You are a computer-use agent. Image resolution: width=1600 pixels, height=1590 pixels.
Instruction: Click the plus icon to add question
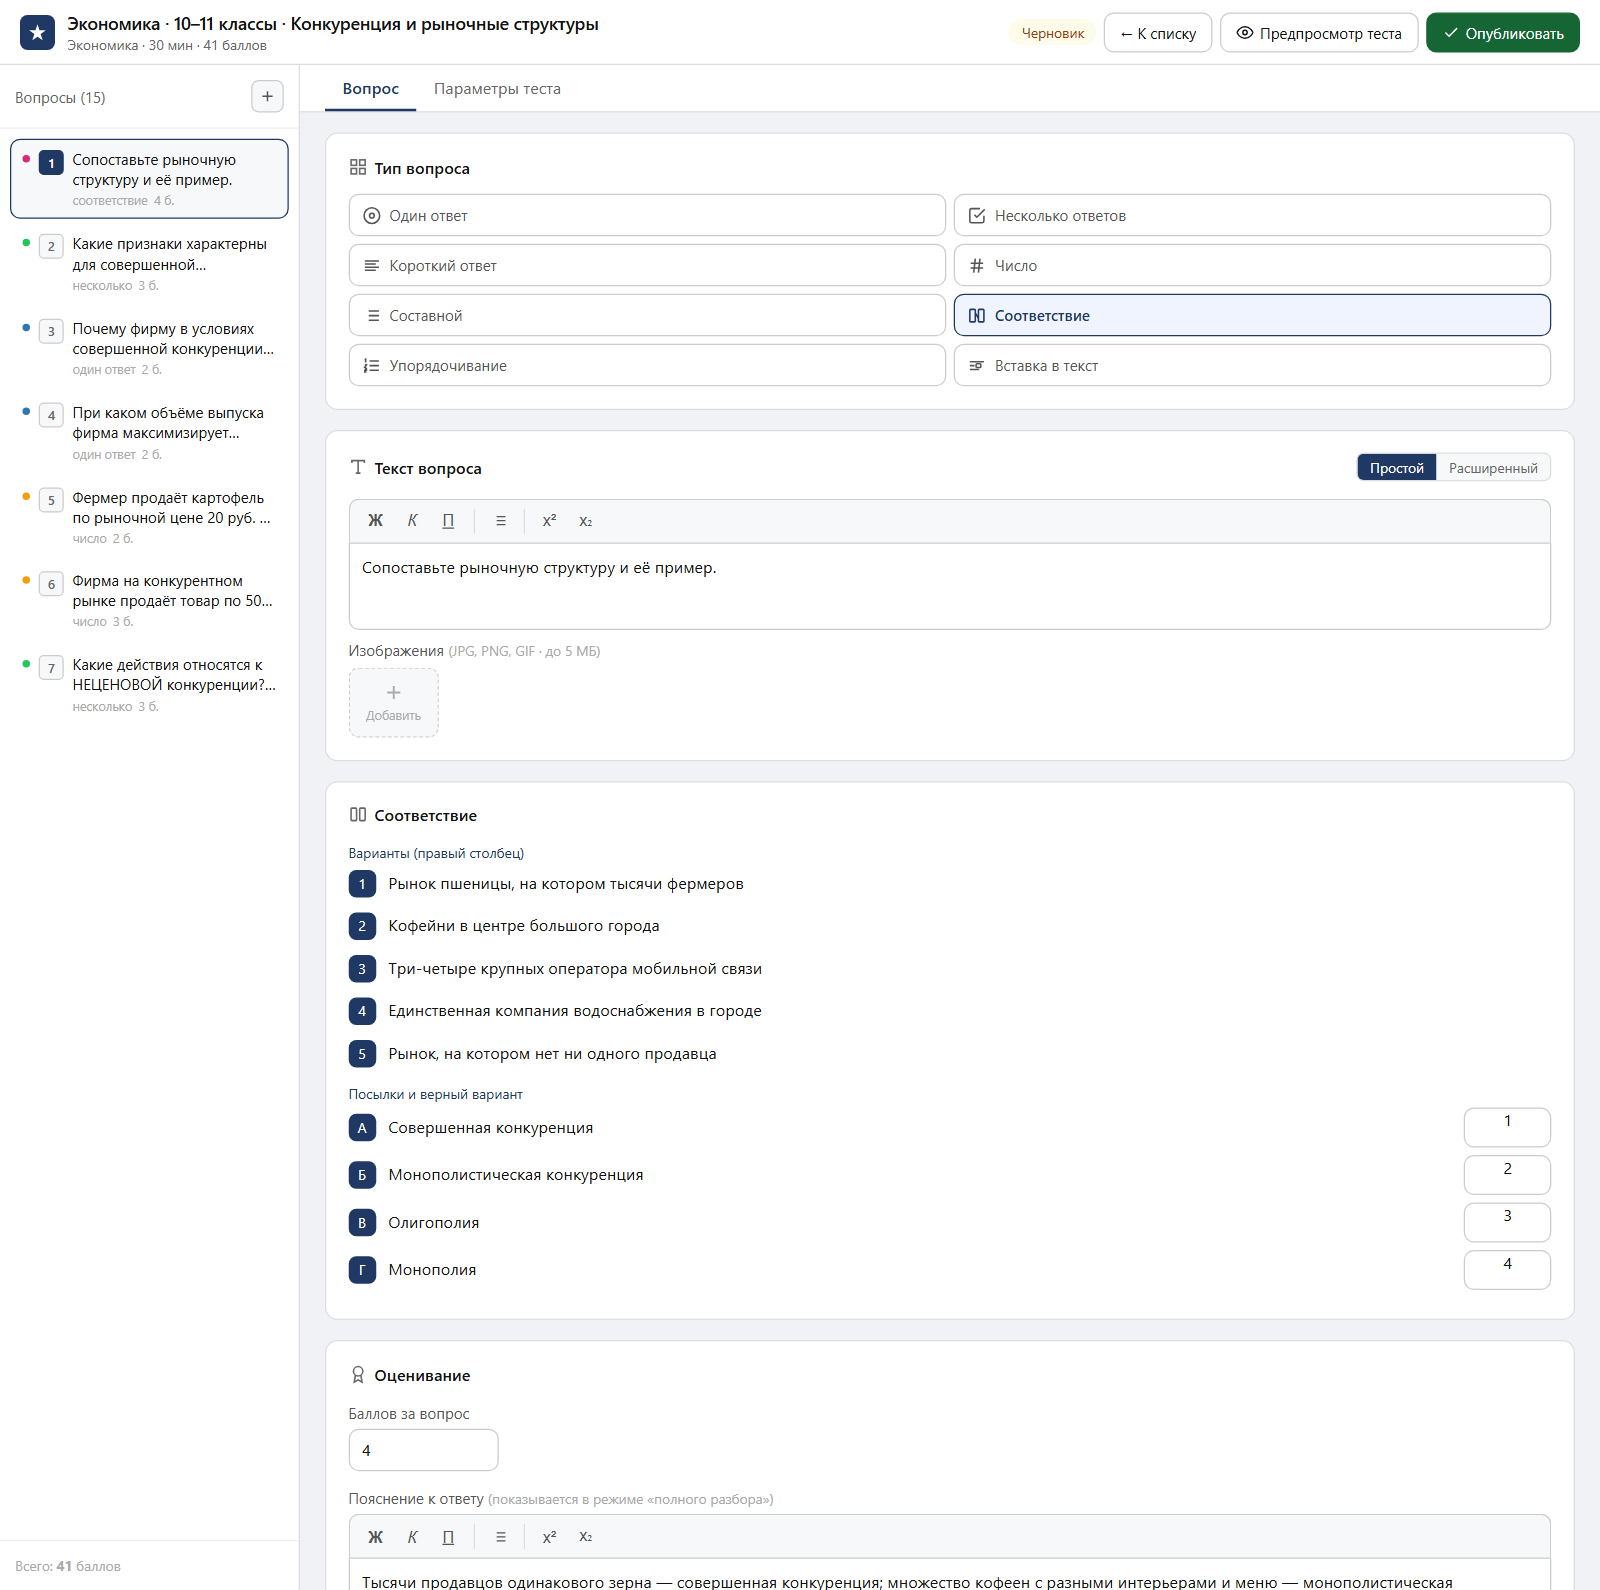pos(267,97)
